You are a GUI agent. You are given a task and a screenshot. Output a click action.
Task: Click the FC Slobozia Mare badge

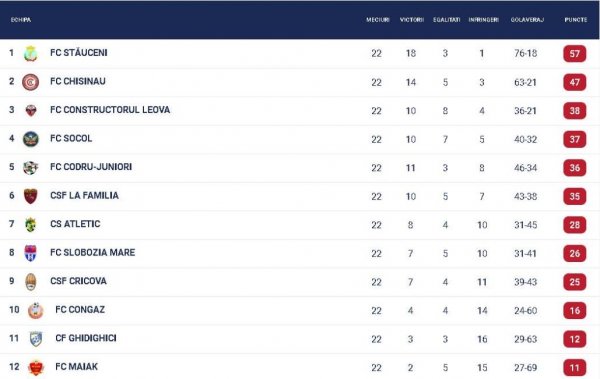31,253
